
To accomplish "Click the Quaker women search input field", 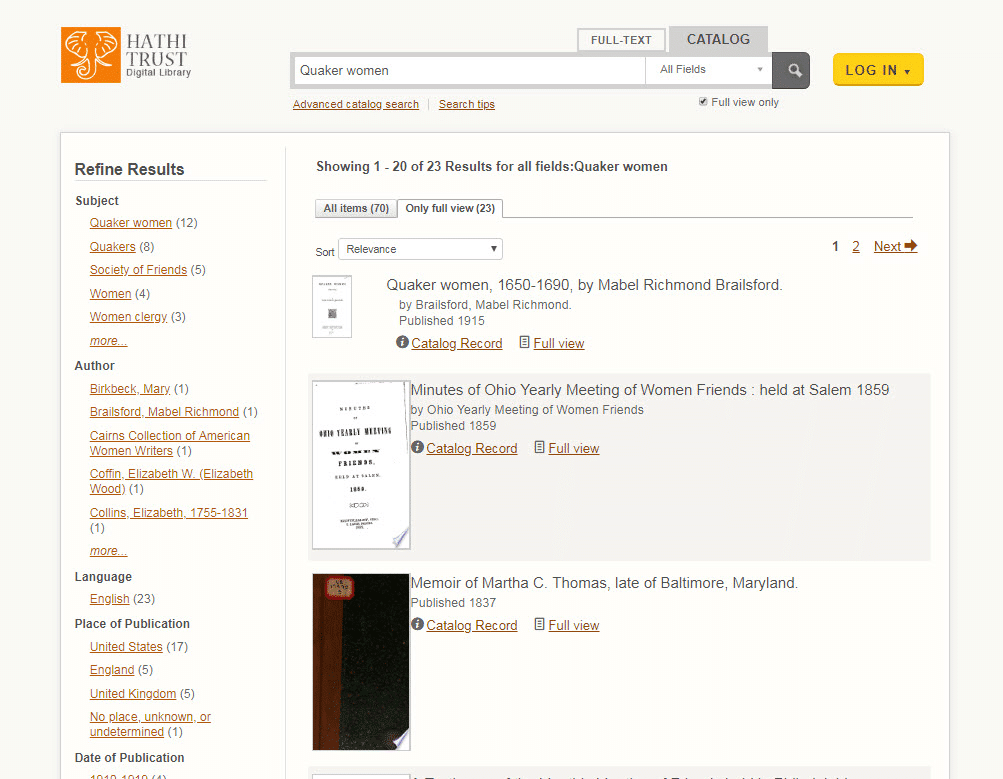I will (x=470, y=70).
